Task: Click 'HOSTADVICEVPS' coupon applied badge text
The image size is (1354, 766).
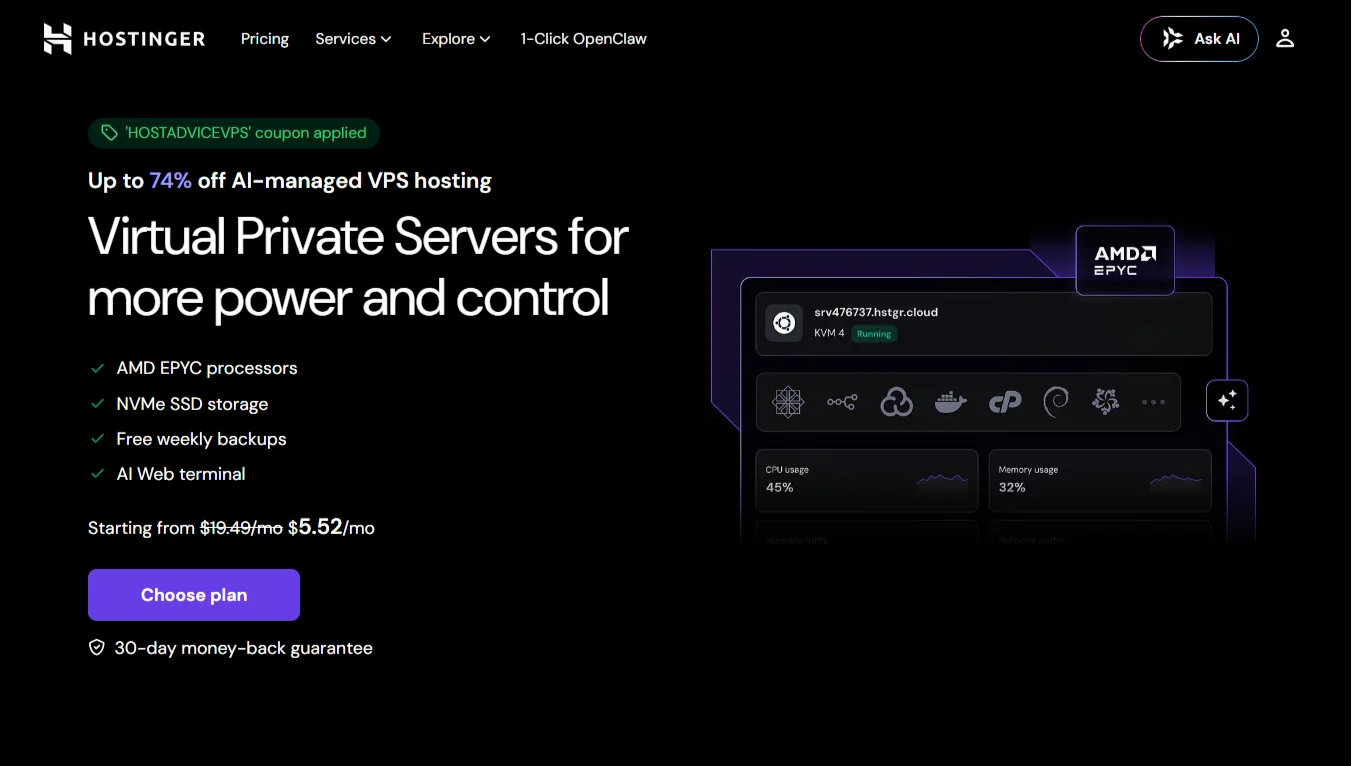Action: click(x=246, y=133)
